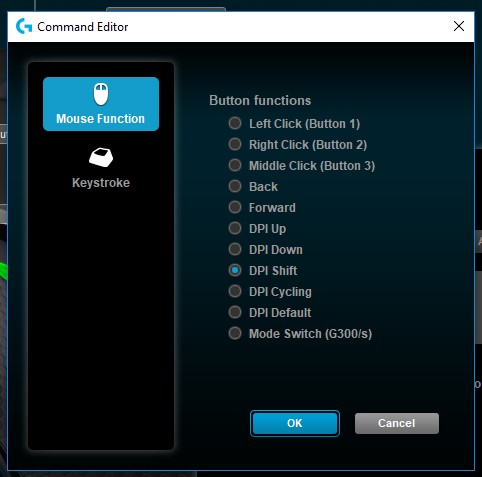
Task: Select the Mouse Function tab
Action: click(x=101, y=104)
